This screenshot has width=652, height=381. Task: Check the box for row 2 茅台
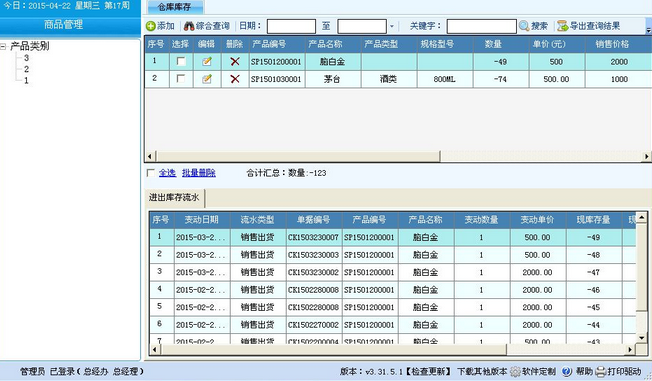(181, 78)
